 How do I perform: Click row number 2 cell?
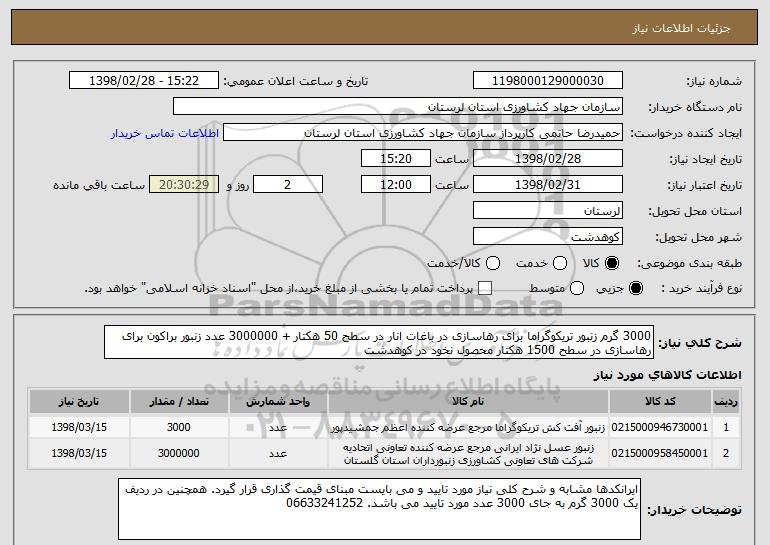(726, 453)
